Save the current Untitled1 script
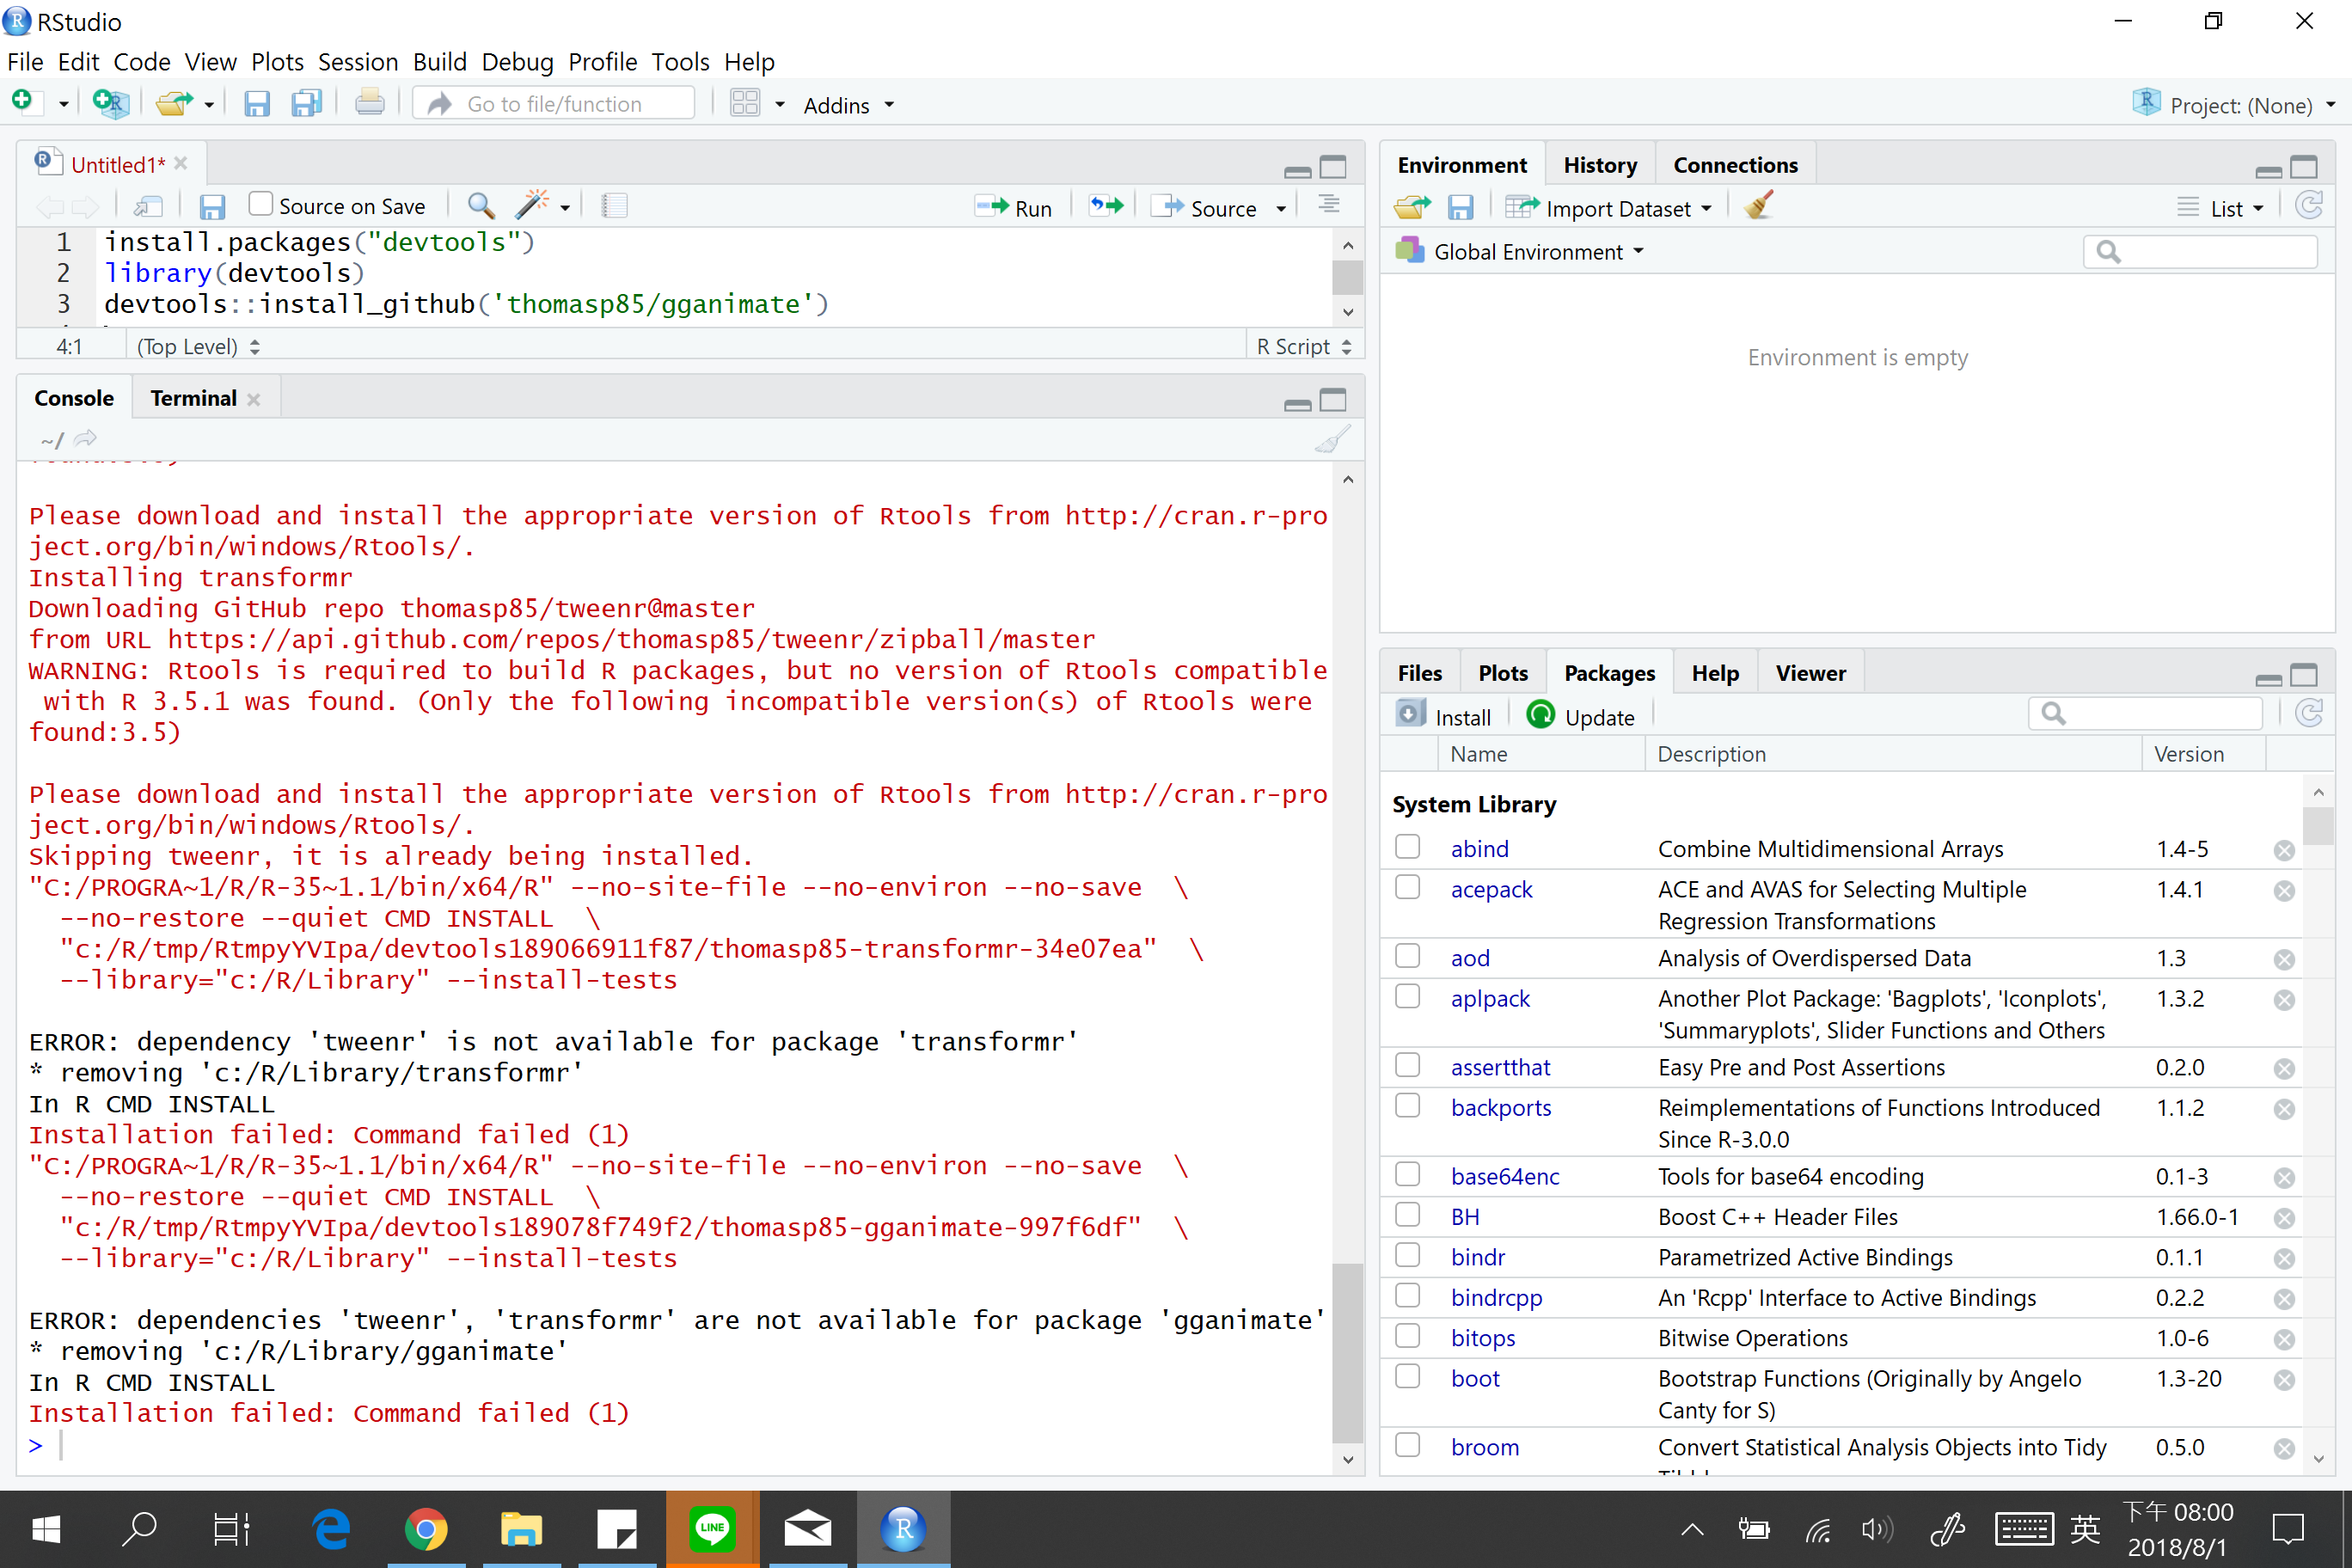2352x1568 pixels. click(x=212, y=206)
